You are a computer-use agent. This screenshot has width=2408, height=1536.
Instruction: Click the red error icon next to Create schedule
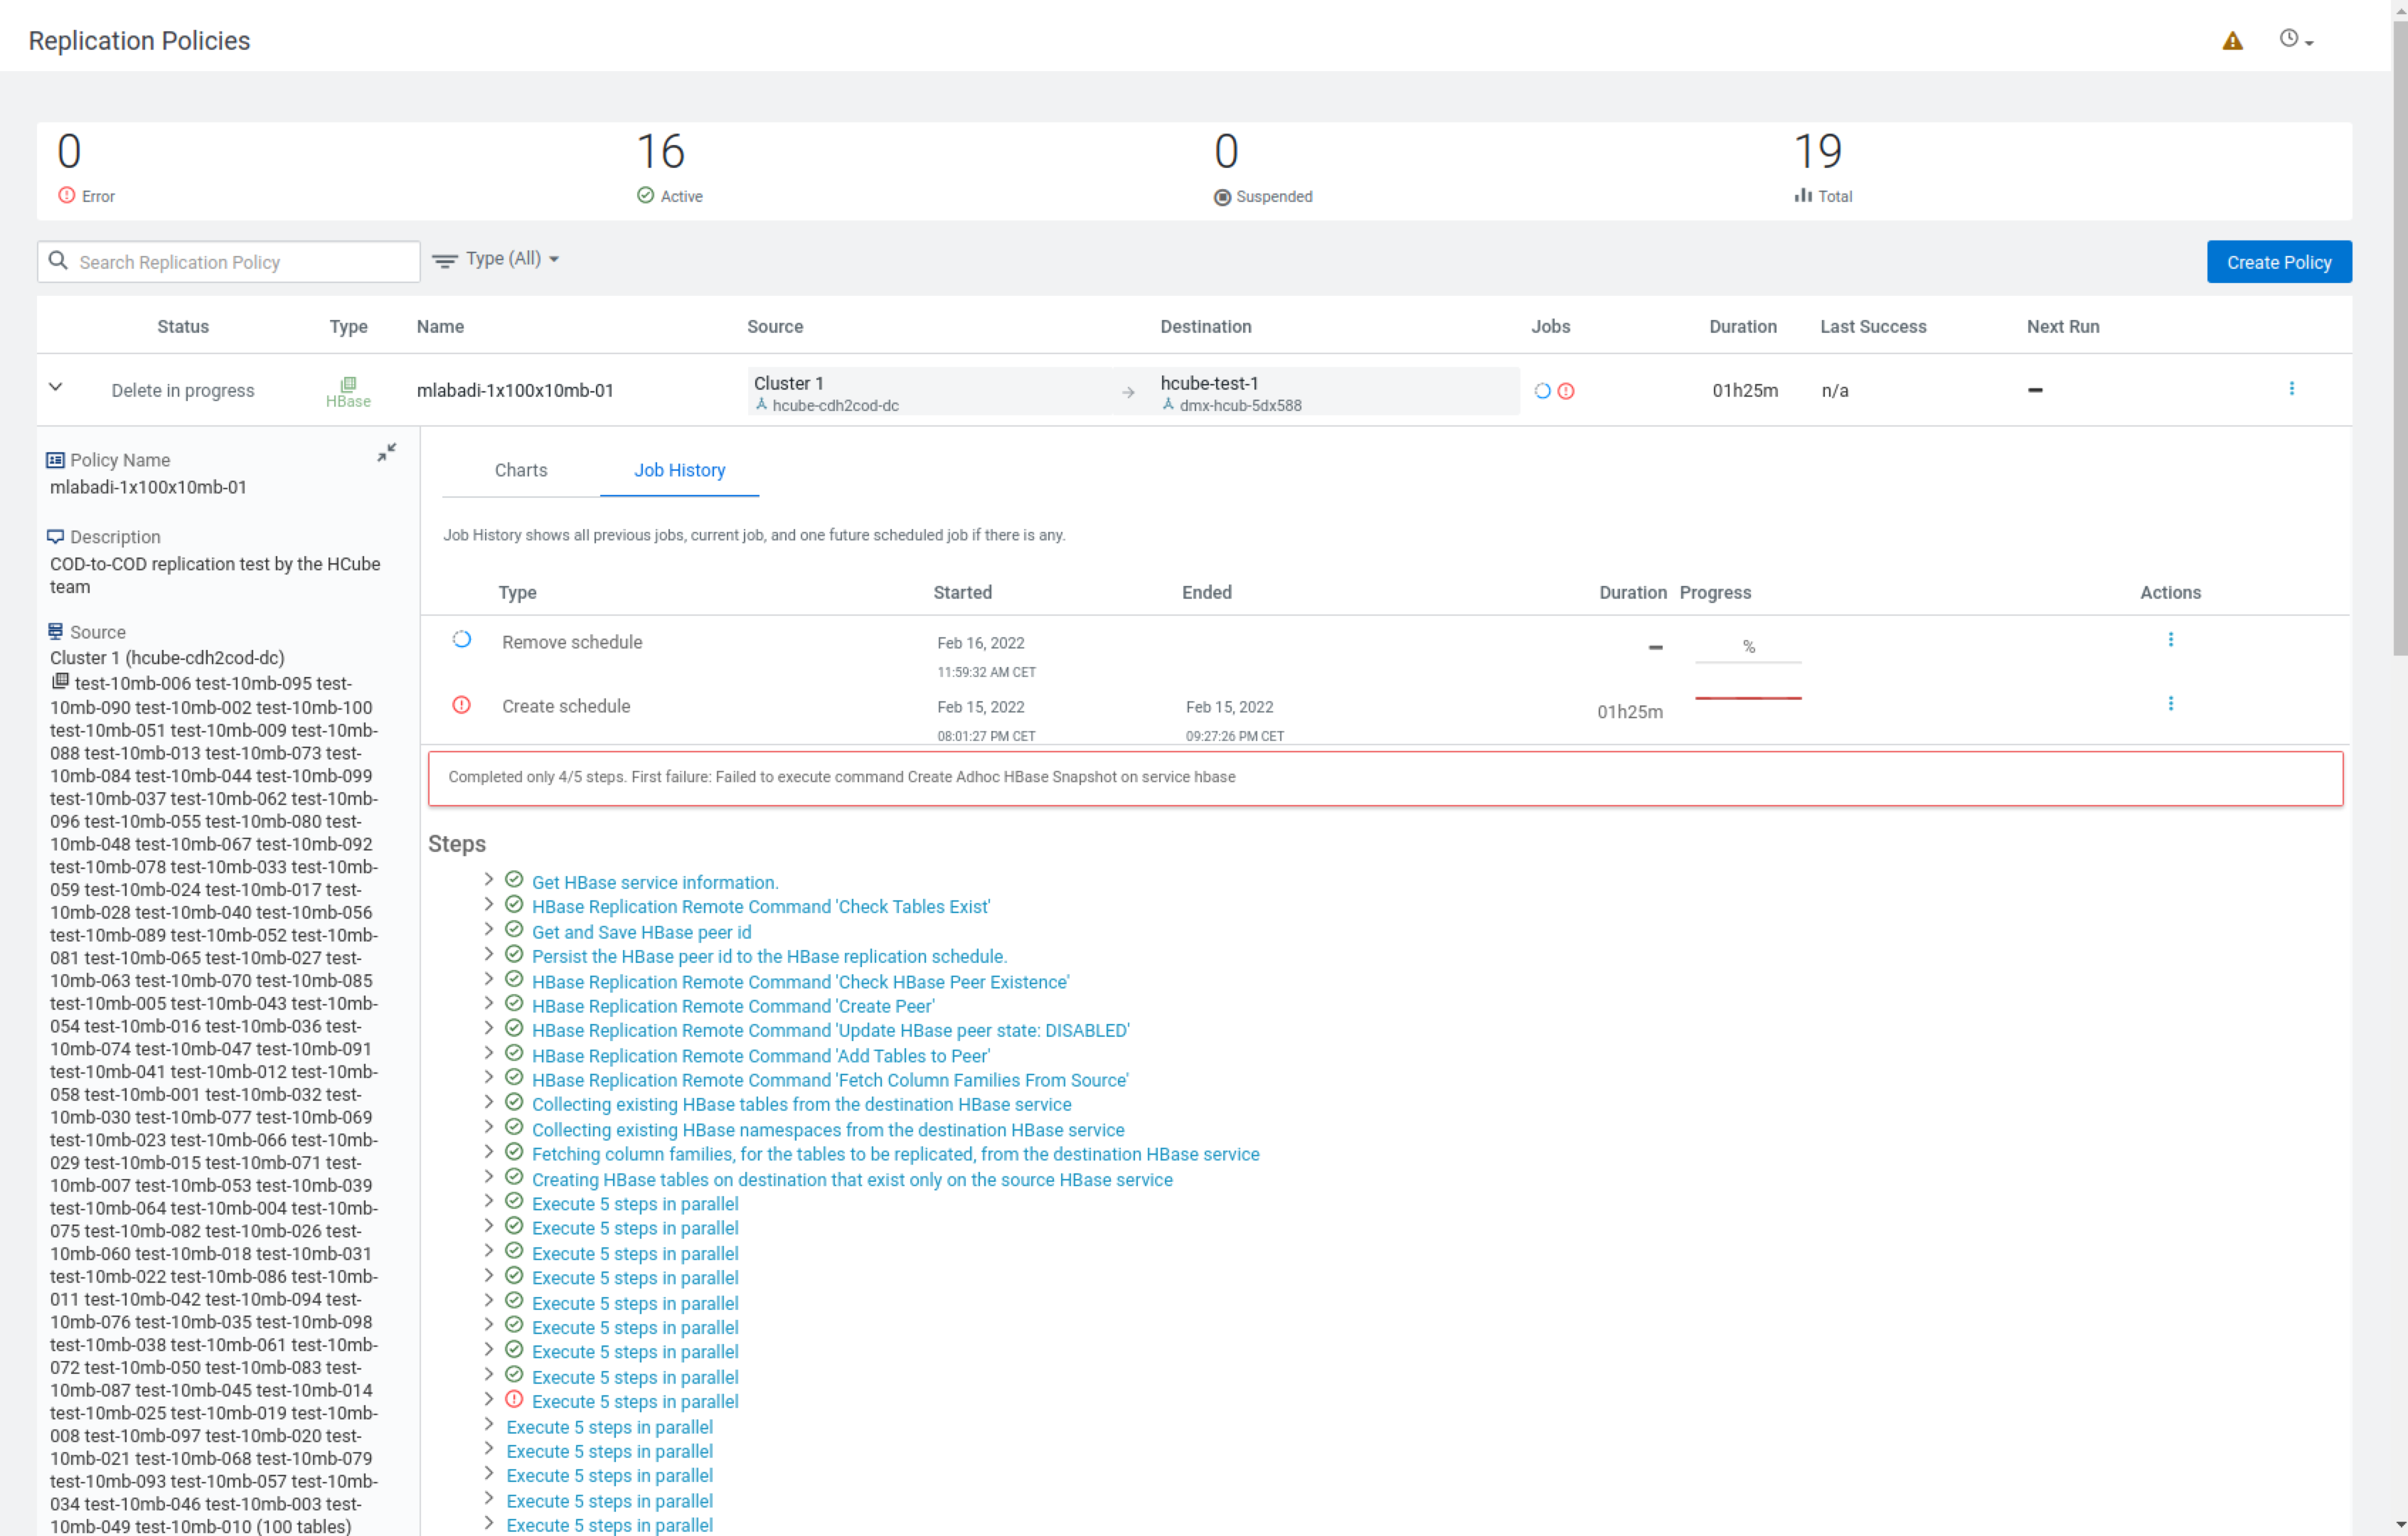point(462,705)
